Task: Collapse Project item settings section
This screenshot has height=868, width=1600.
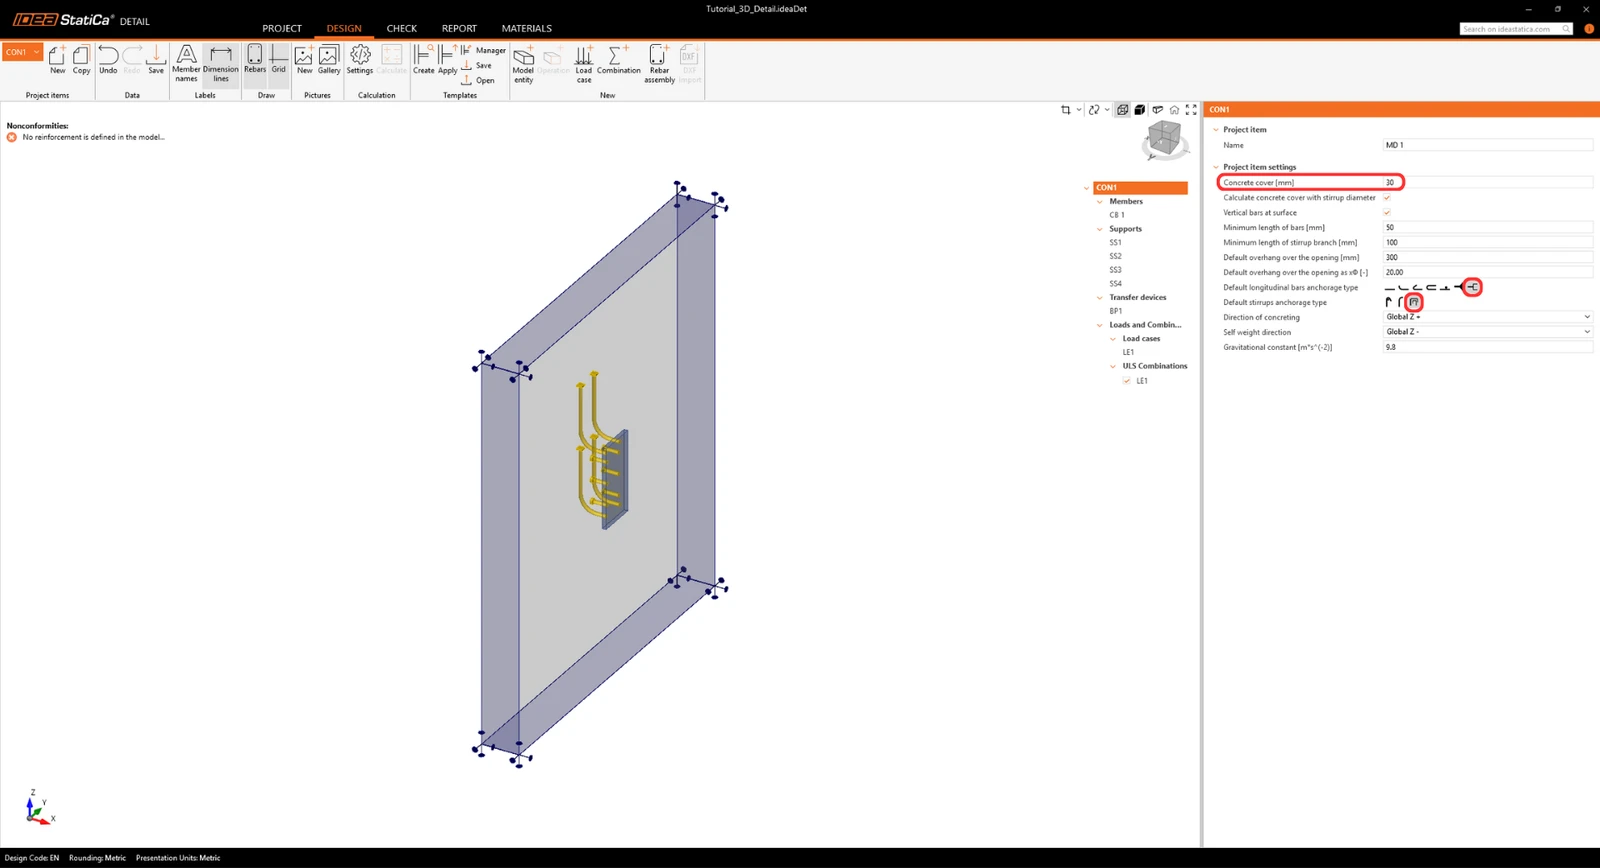Action: coord(1216,167)
